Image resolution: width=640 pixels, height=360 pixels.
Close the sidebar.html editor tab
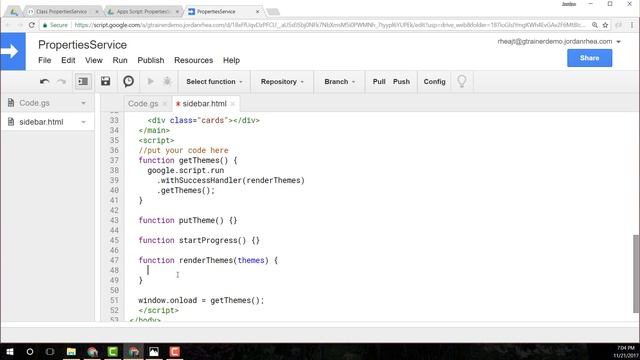(233, 104)
